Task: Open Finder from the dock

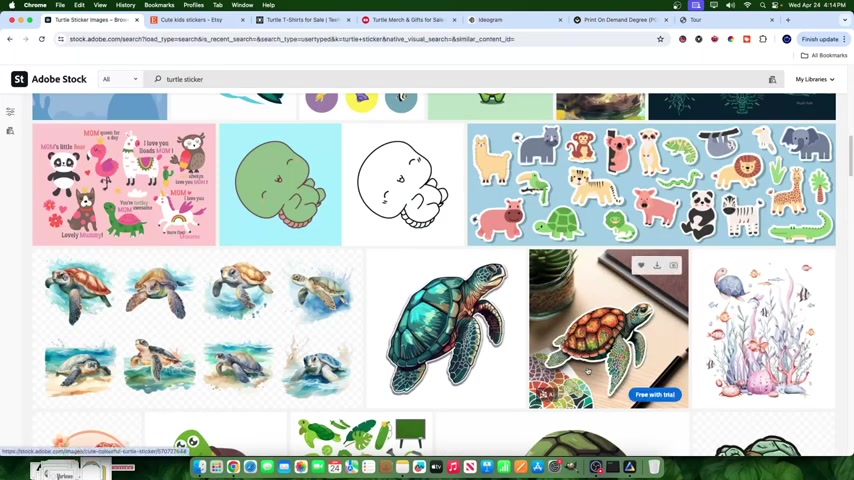Action: [x=200, y=466]
